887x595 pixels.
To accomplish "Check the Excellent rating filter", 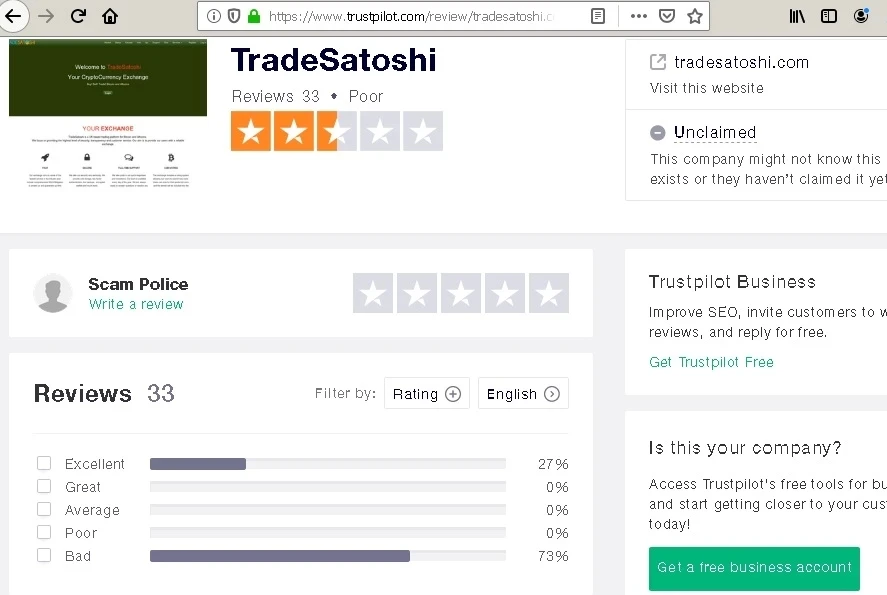I will (x=44, y=463).
